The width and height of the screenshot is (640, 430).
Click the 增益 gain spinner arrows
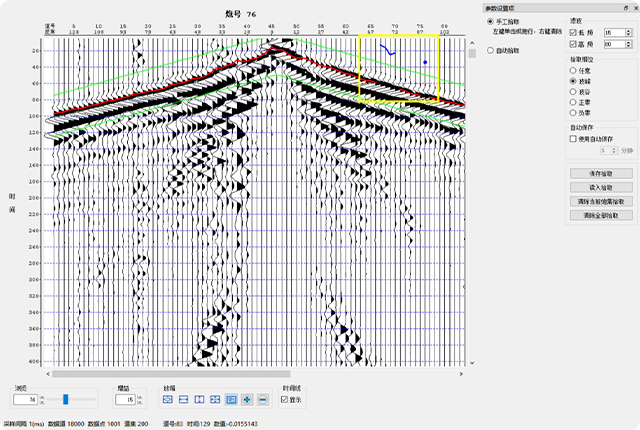pyautogui.click(x=138, y=399)
